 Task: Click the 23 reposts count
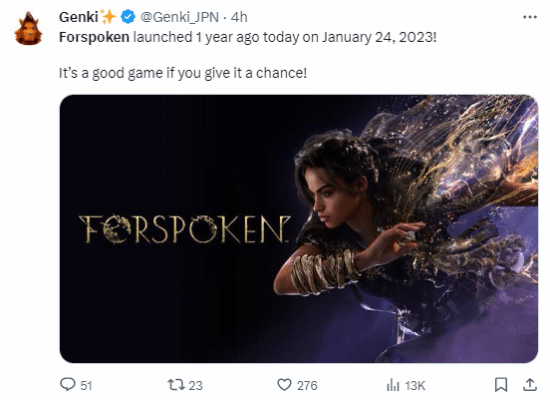point(196,386)
